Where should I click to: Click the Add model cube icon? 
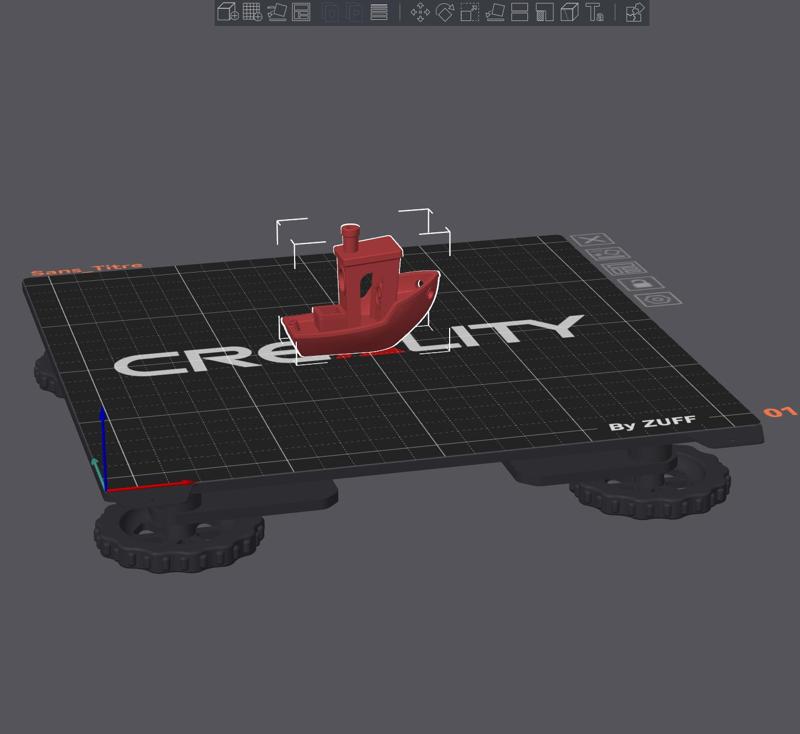tap(228, 12)
